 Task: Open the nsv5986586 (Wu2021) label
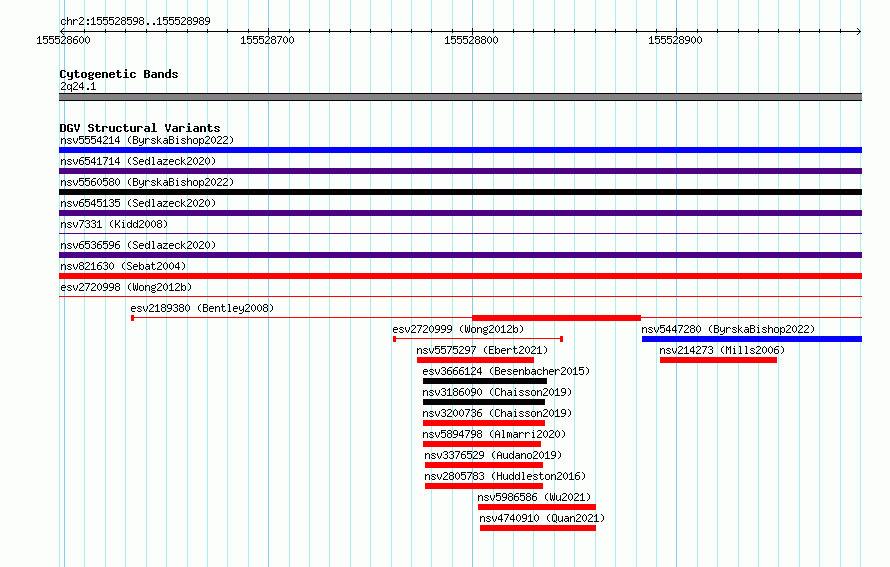(534, 497)
